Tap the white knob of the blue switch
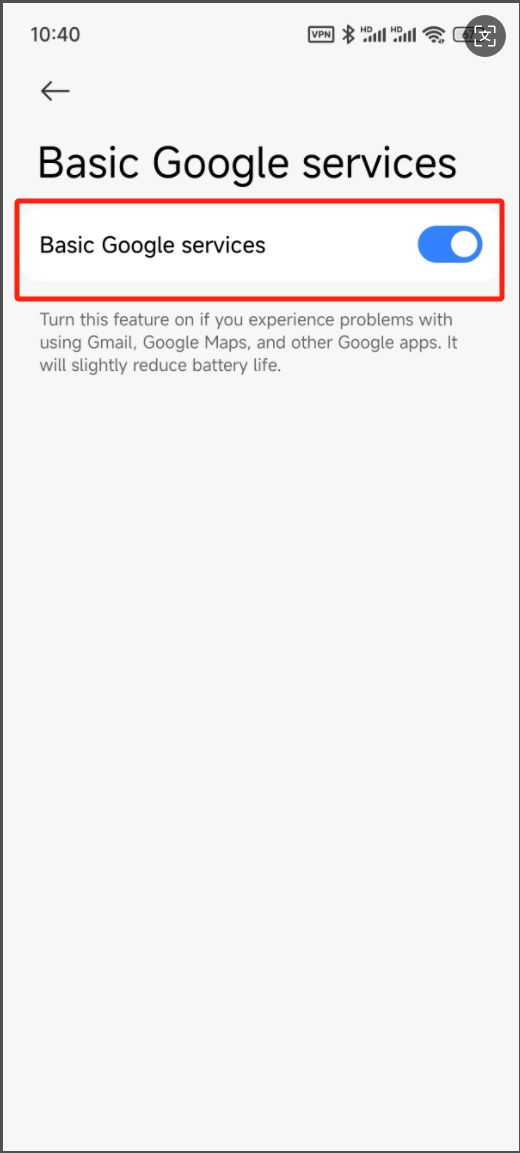The height and width of the screenshot is (1153, 520). tap(464, 245)
